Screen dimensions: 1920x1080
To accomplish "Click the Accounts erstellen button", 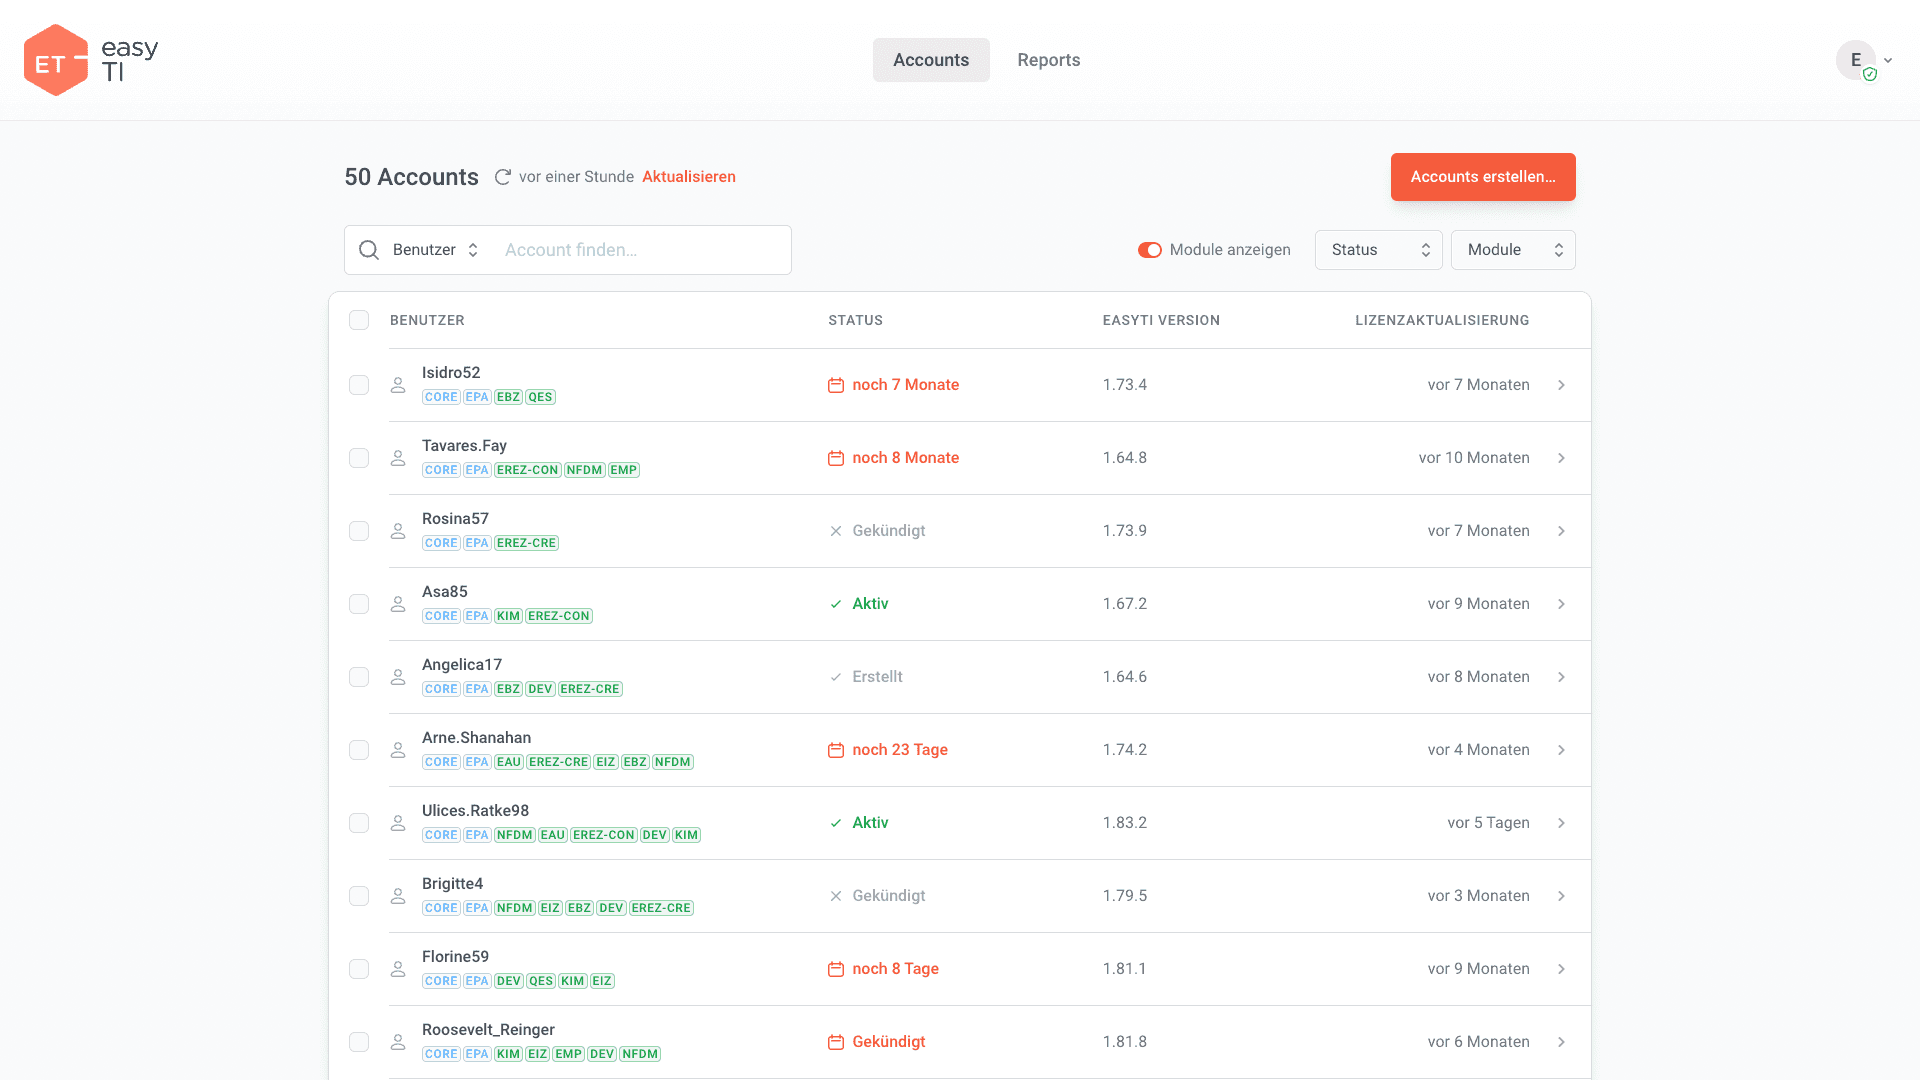I will tap(1482, 177).
